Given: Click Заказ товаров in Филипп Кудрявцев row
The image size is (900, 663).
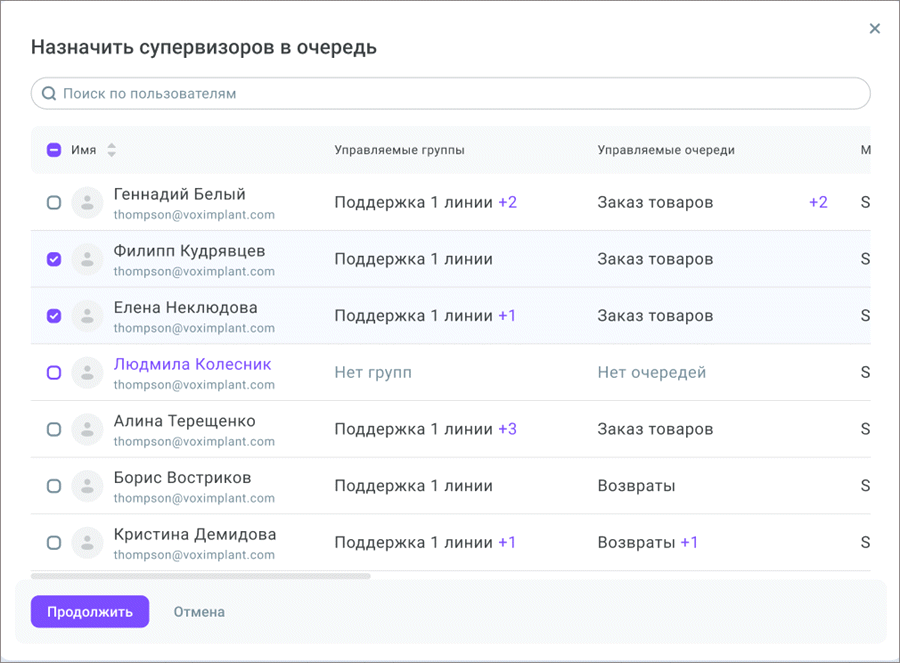Looking at the screenshot, I should (655, 259).
